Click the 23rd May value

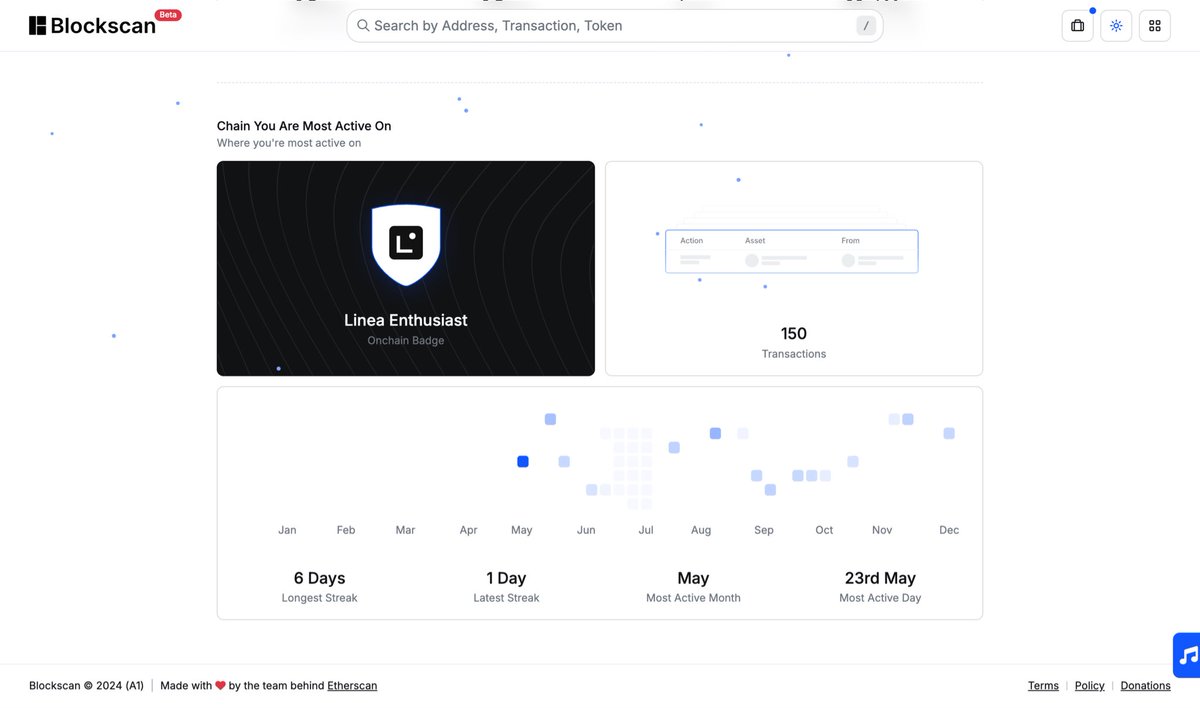880,578
